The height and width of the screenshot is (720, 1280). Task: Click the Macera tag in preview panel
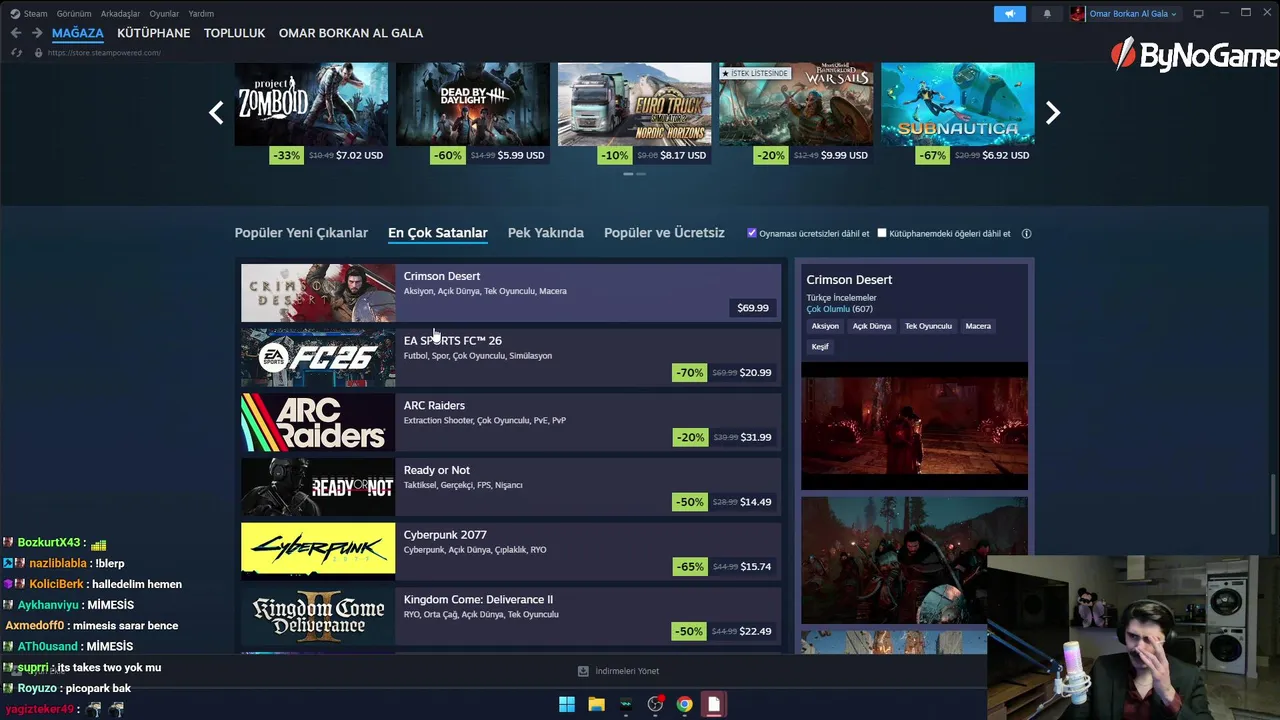(978, 326)
